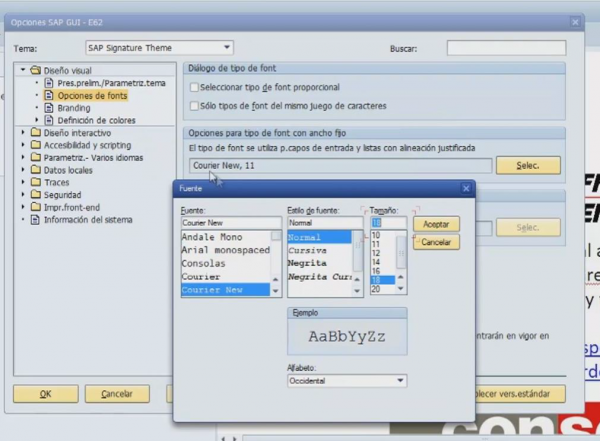Select Pres.prelim./Parametriz.tema in the tree
Image resolution: width=600 pixels, height=441 pixels.
111,83
